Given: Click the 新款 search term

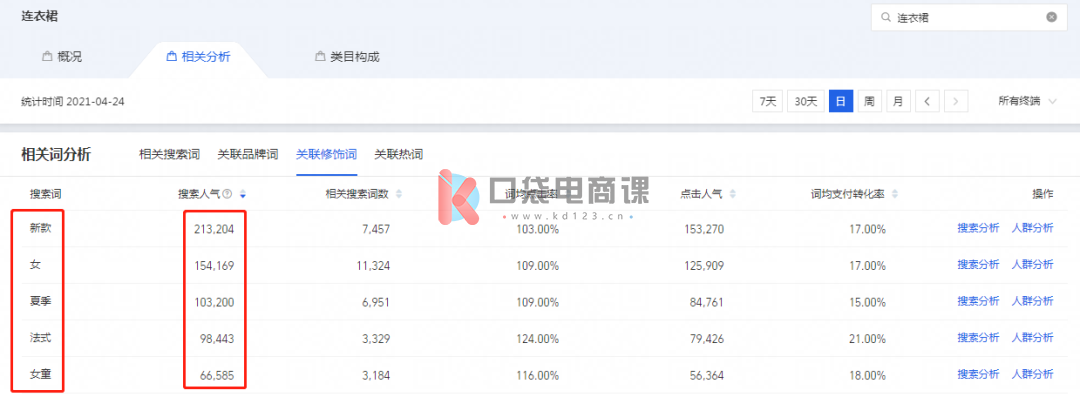Looking at the screenshot, I should point(40,228).
